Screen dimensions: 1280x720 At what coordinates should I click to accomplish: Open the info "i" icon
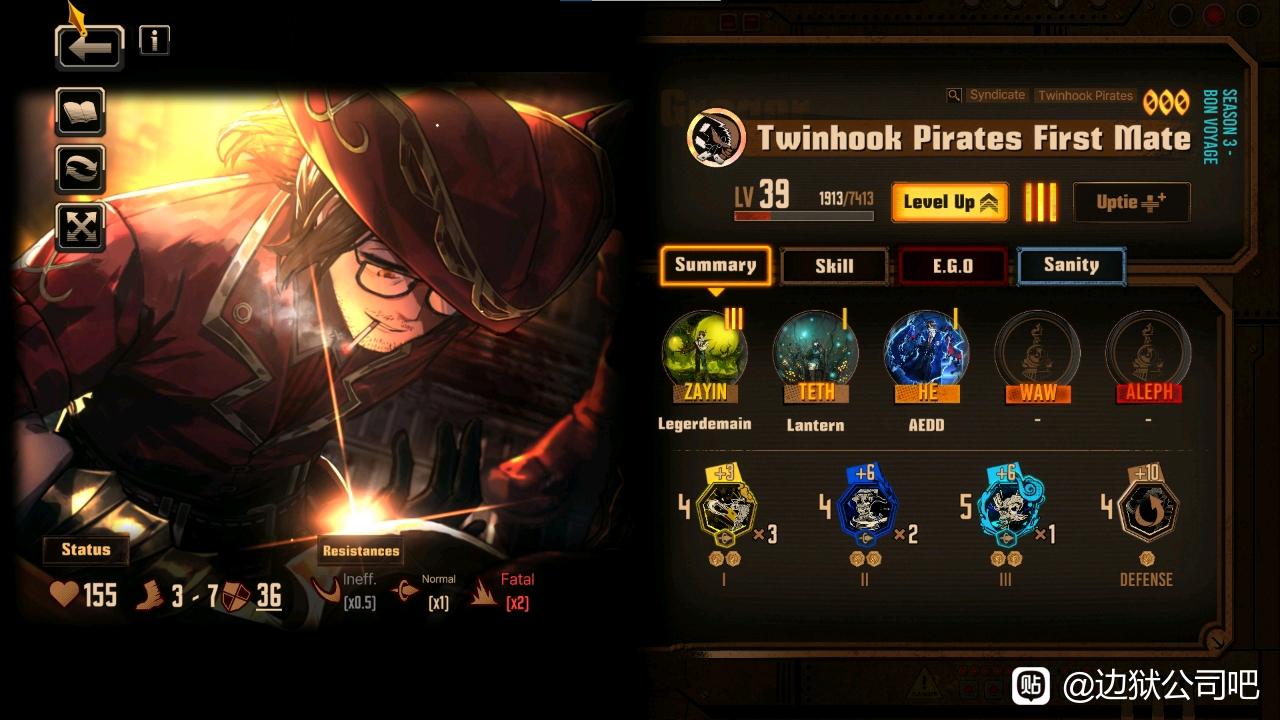click(154, 40)
